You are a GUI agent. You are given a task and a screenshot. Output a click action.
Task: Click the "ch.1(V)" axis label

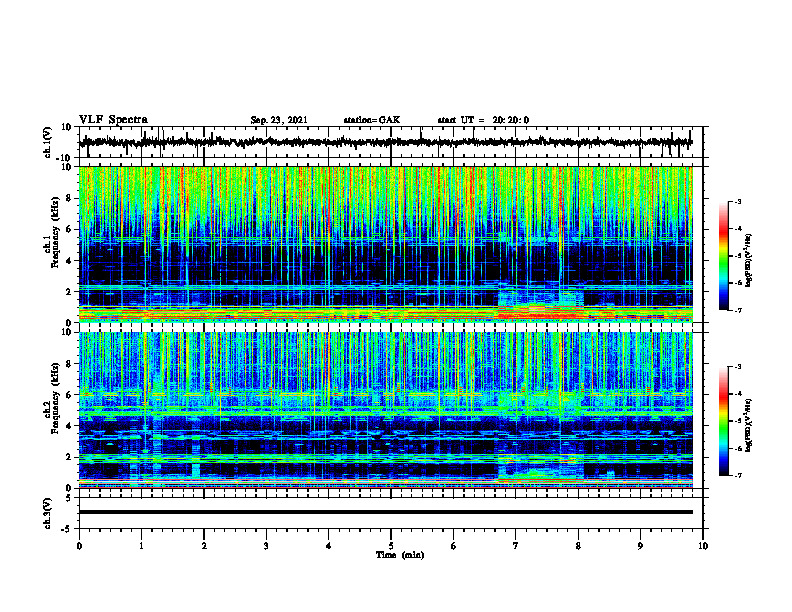pyautogui.click(x=48, y=143)
